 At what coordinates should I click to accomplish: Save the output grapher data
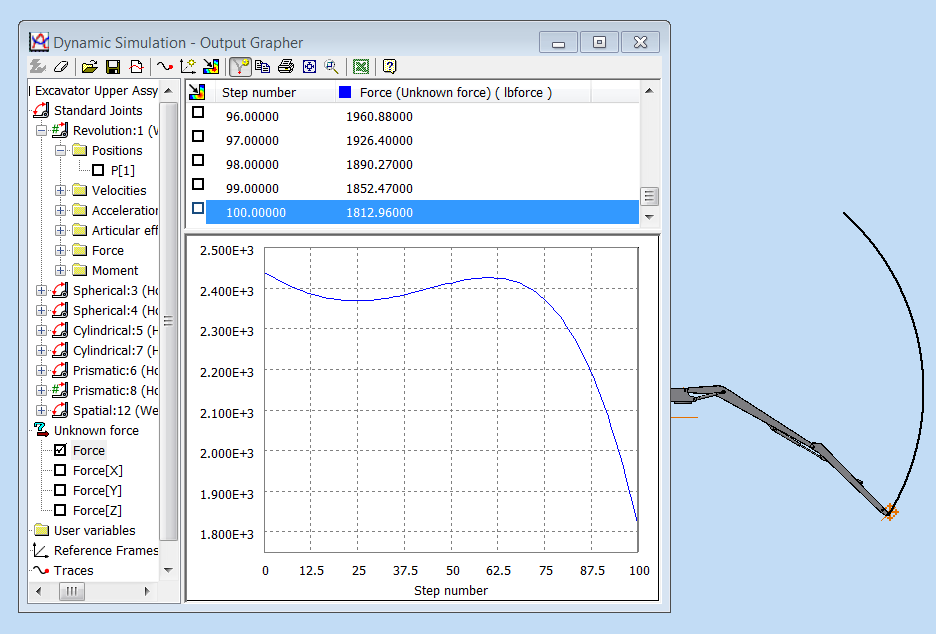coord(113,66)
